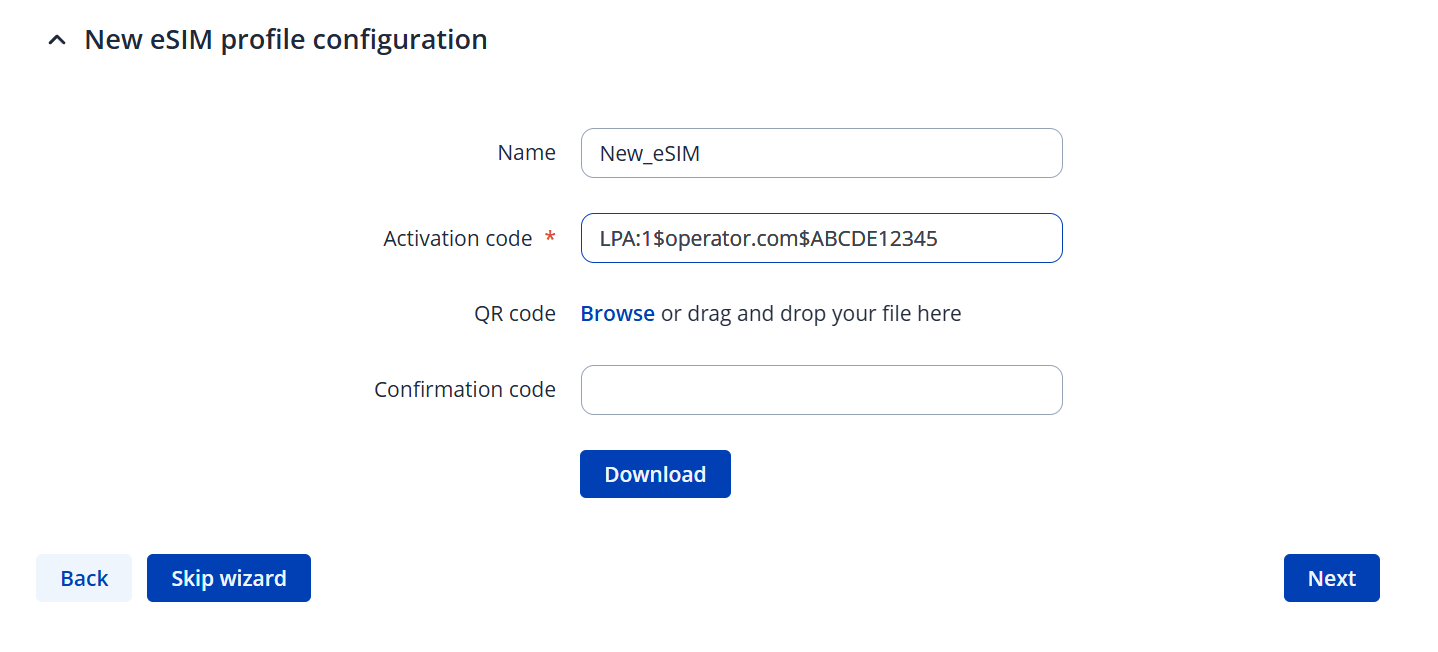This screenshot has height=652, width=1438.
Task: Click the New_eSIM text in Name field
Action: (649, 154)
